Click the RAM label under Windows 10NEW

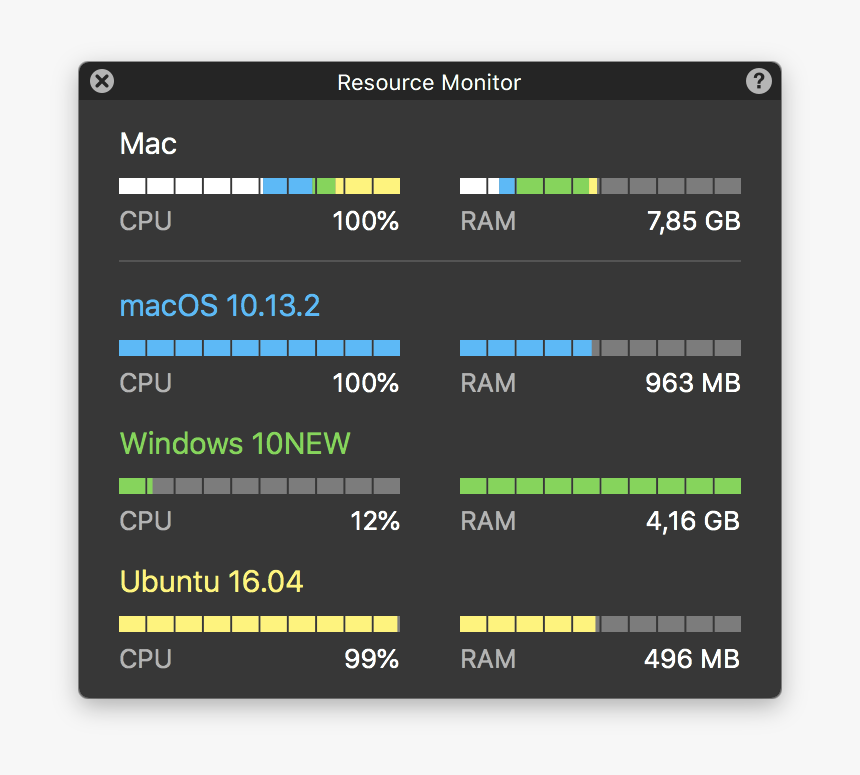pos(488,521)
